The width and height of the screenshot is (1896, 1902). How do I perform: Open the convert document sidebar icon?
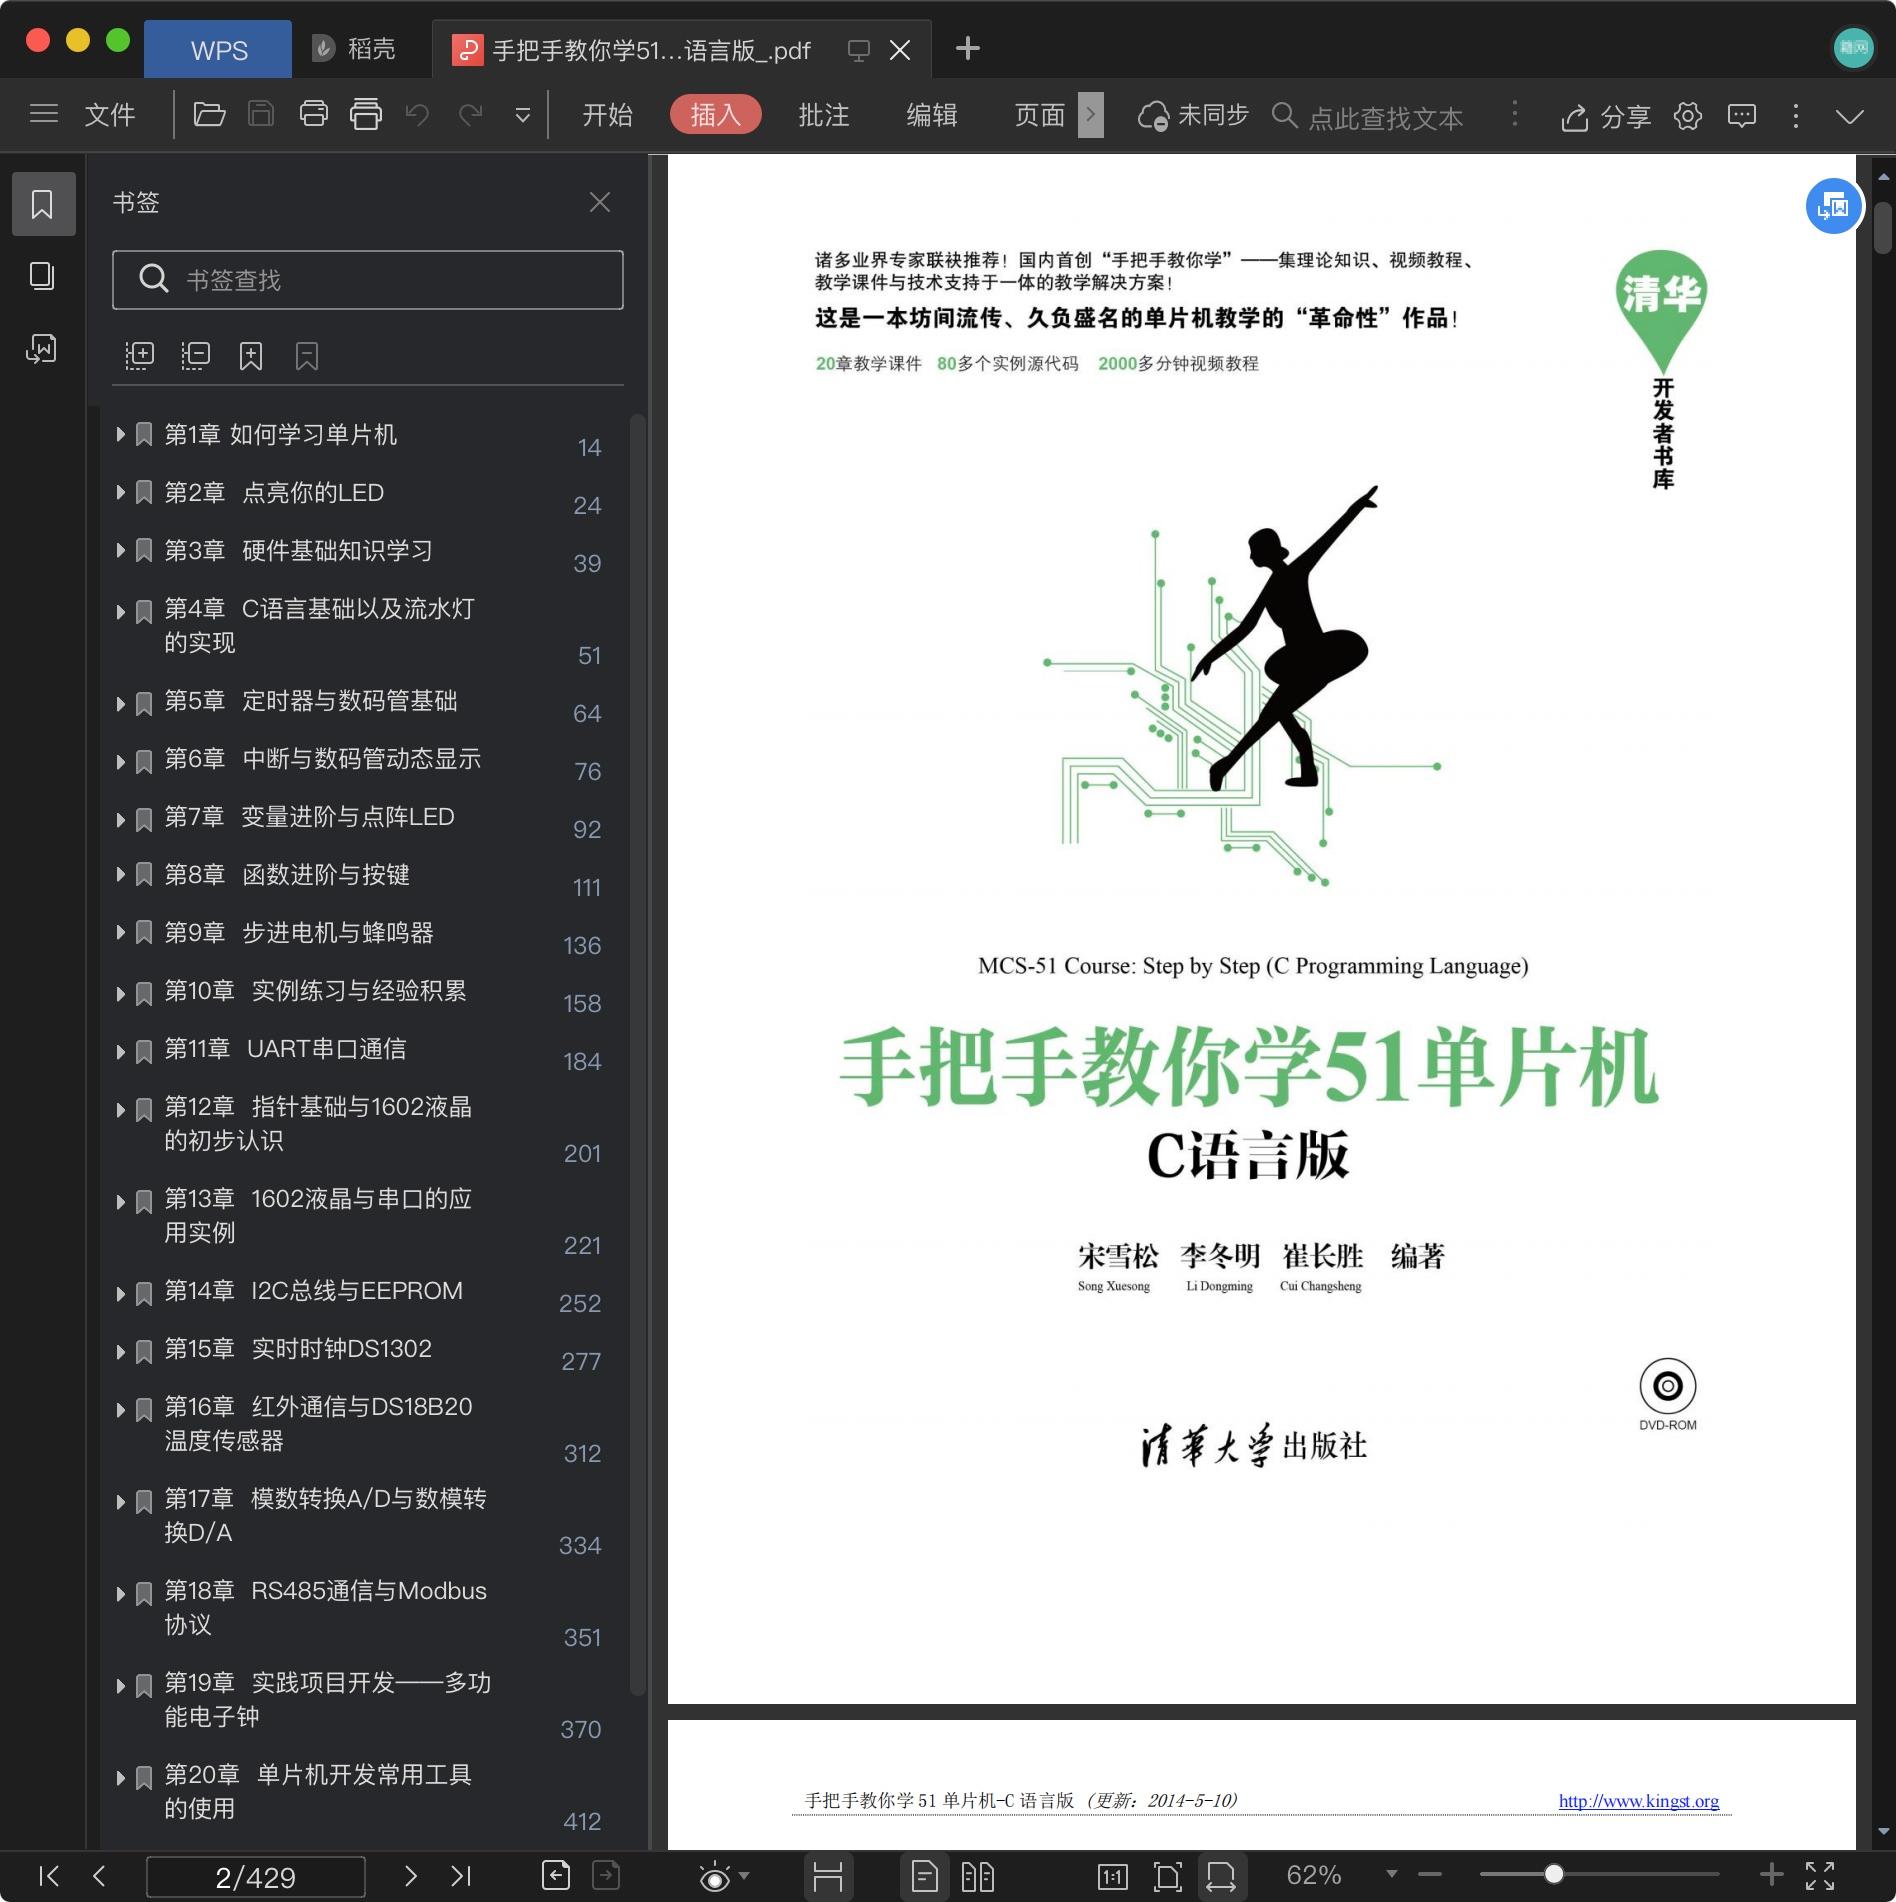click(x=42, y=348)
